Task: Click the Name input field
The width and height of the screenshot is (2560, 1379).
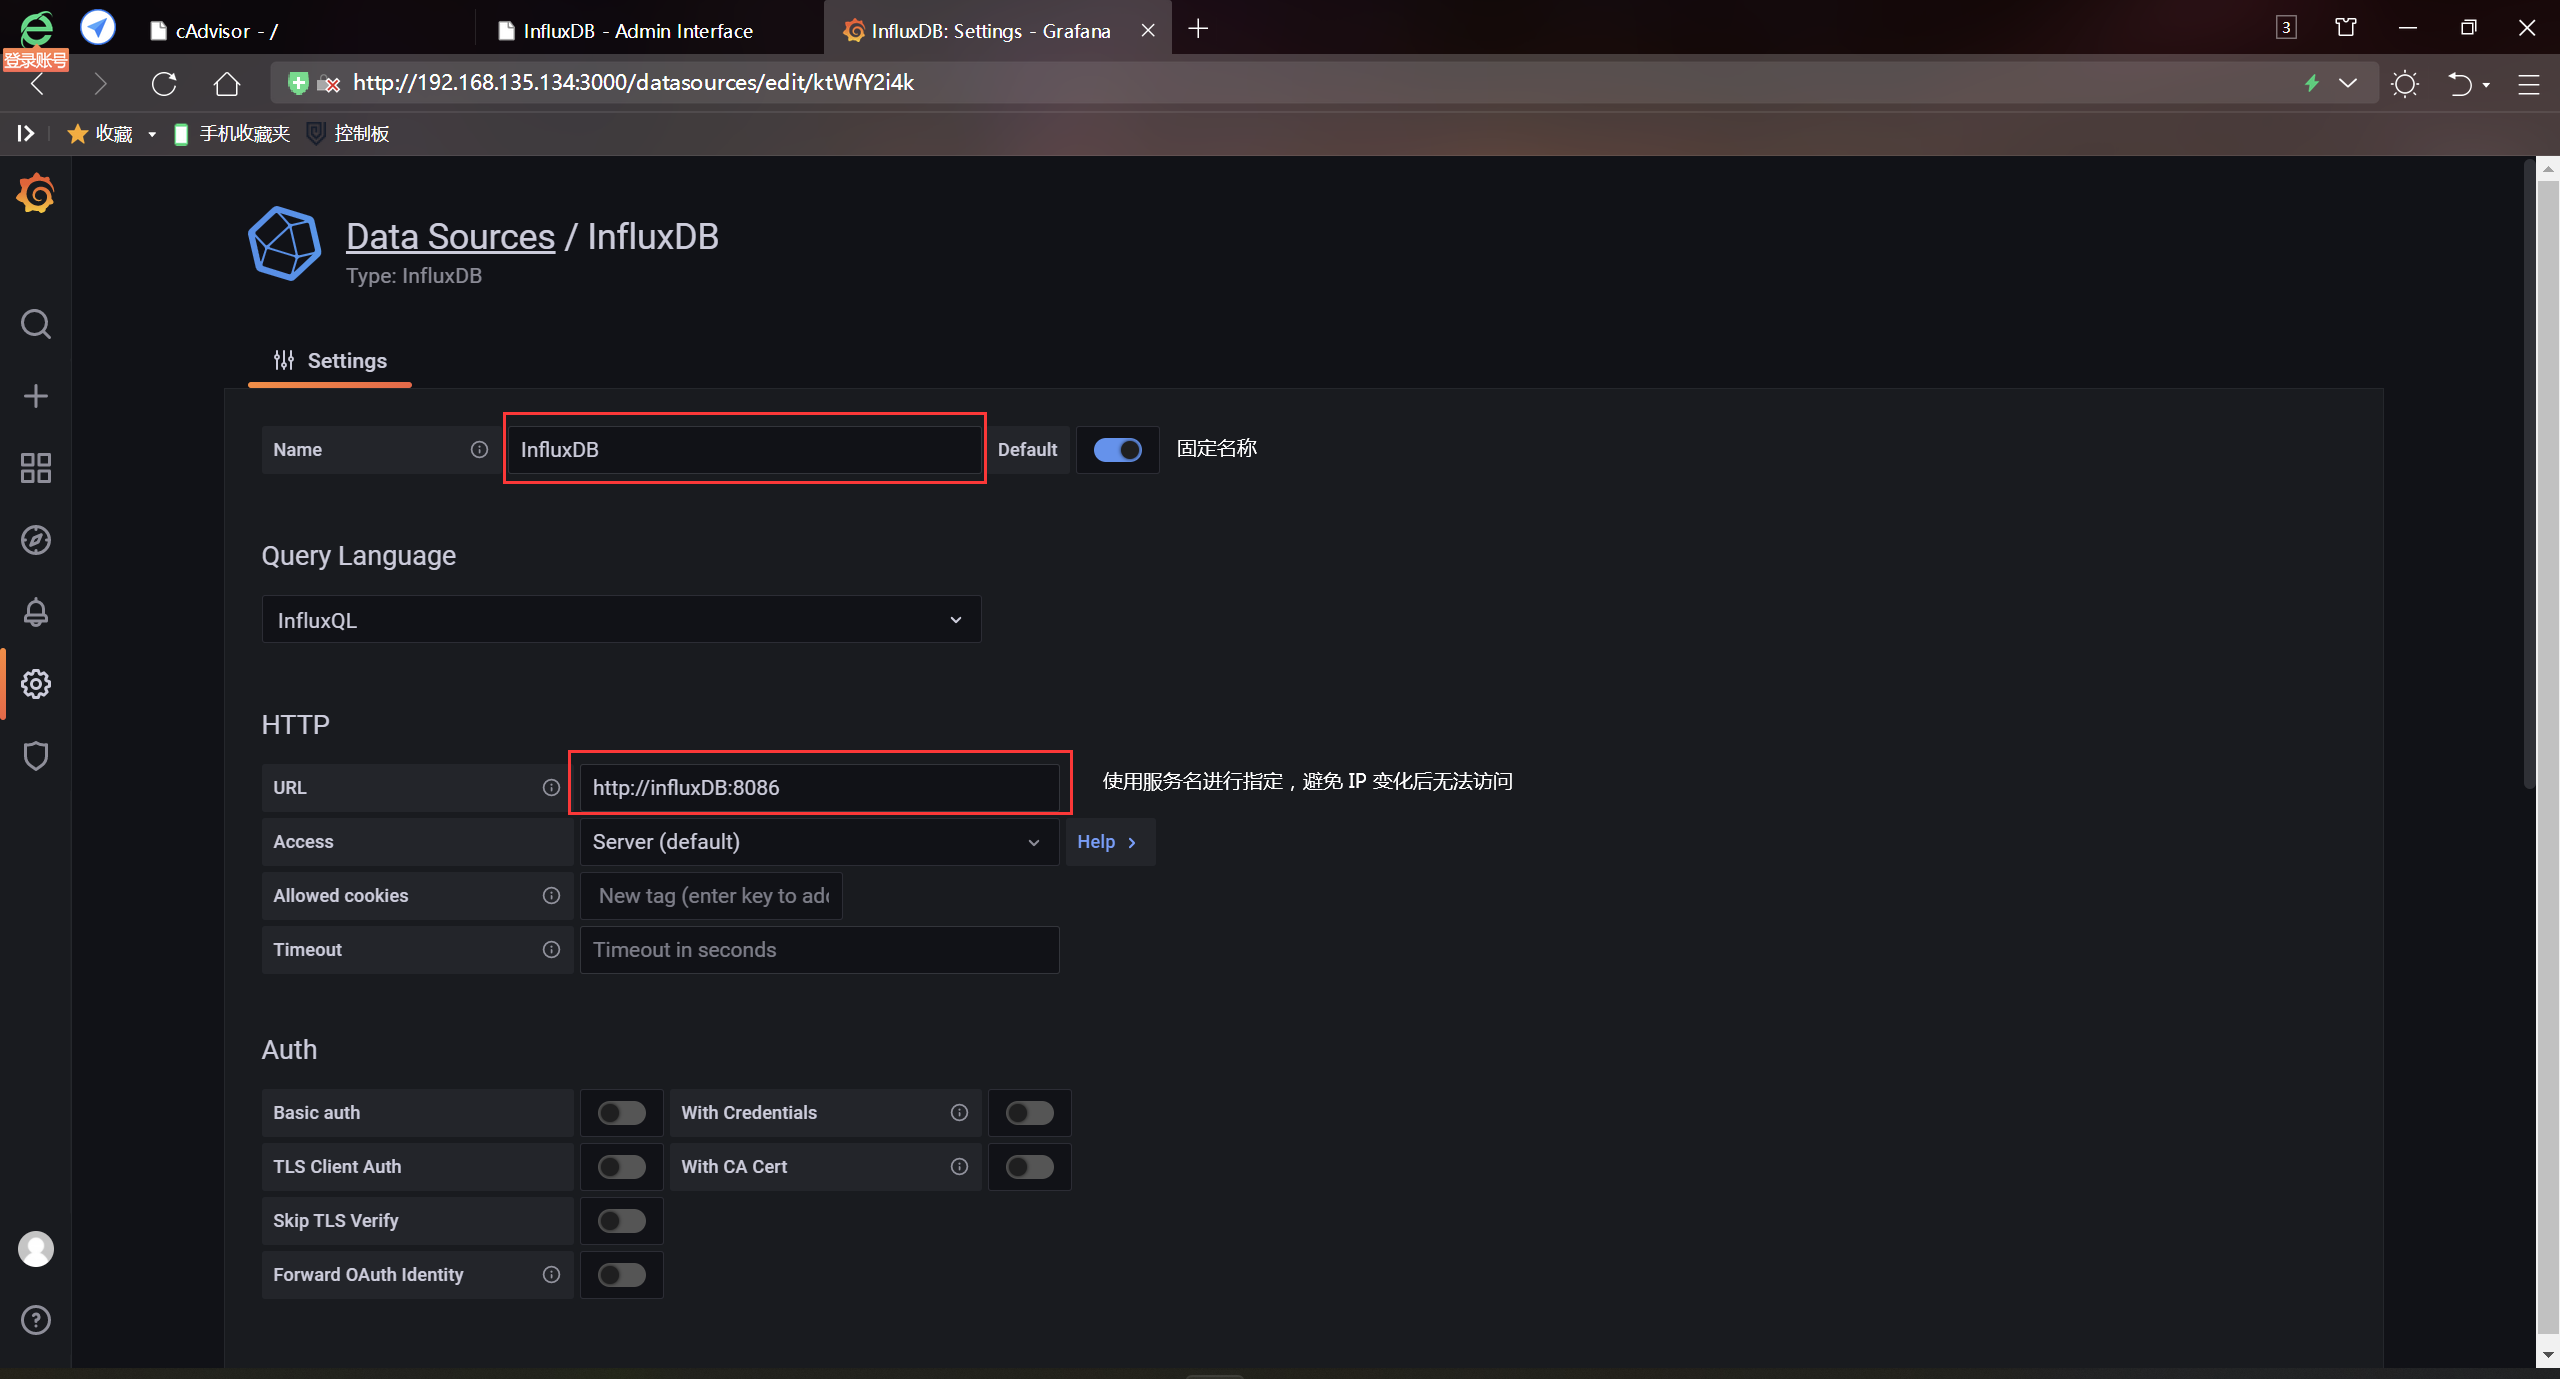Action: pyautogui.click(x=745, y=450)
